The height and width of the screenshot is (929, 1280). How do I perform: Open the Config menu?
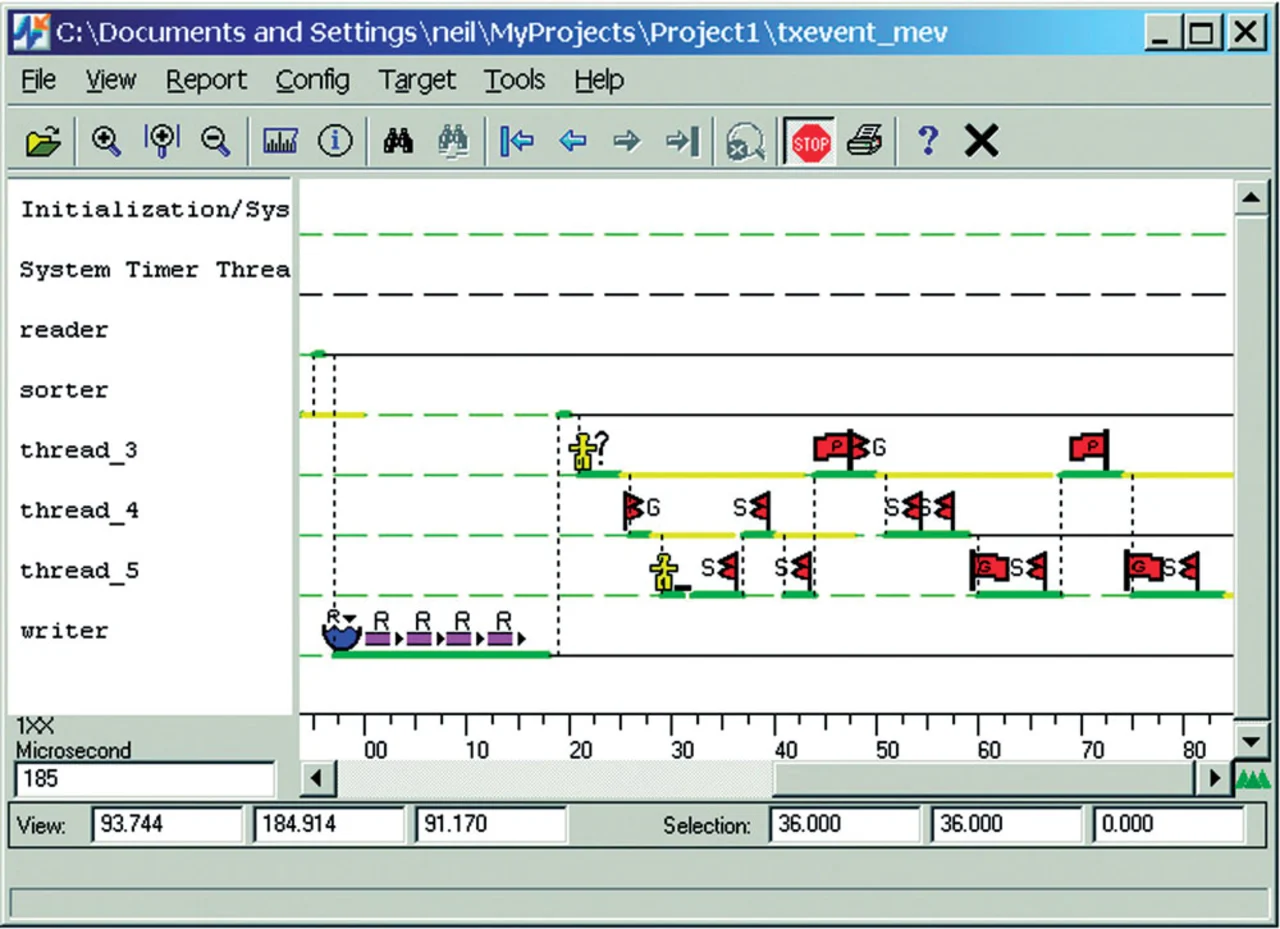pyautogui.click(x=313, y=80)
